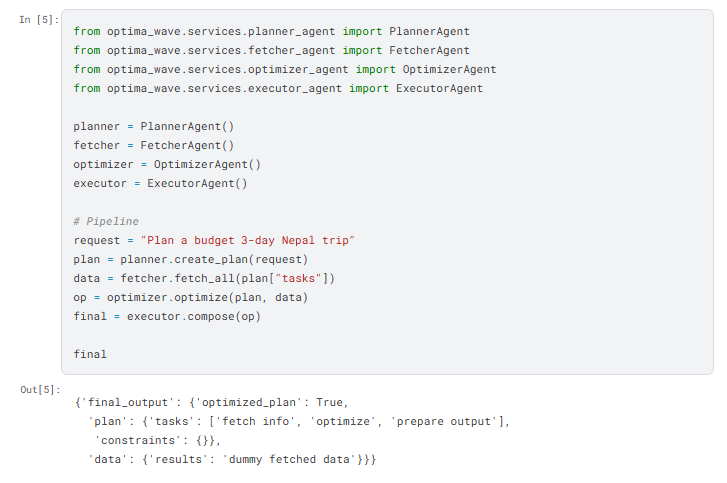
Task: Click the 'tasks' list in the output
Action: (357, 421)
